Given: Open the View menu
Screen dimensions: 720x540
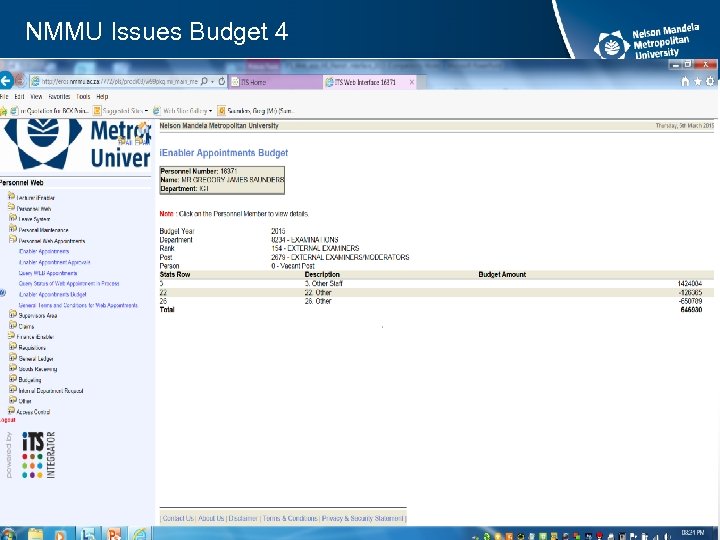Looking at the screenshot, I should pos(36,96).
